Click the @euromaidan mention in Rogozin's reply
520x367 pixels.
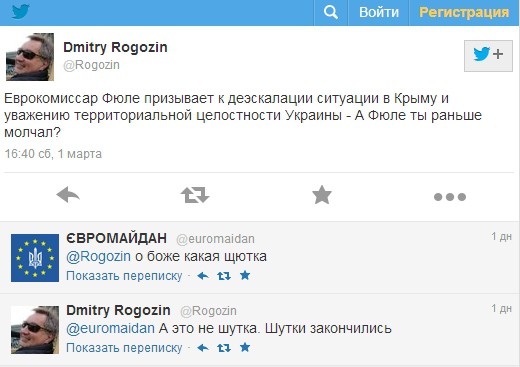[x=110, y=329]
